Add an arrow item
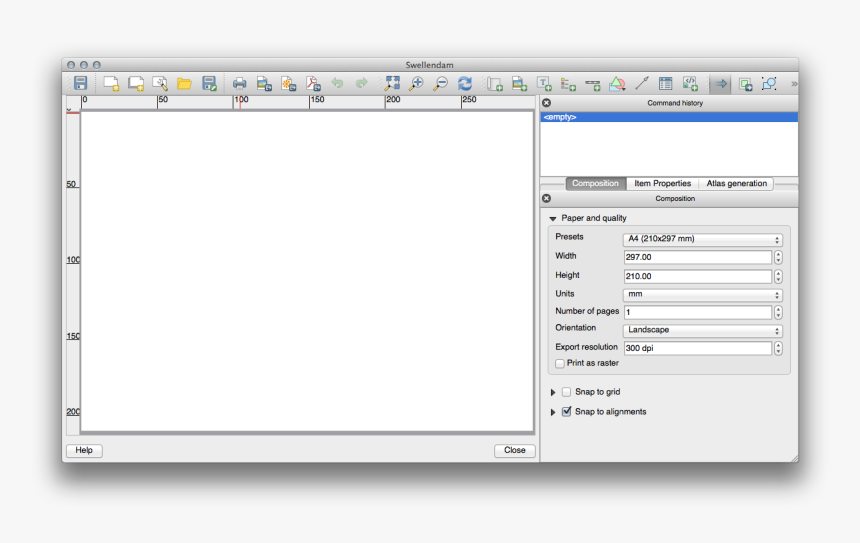 point(642,83)
